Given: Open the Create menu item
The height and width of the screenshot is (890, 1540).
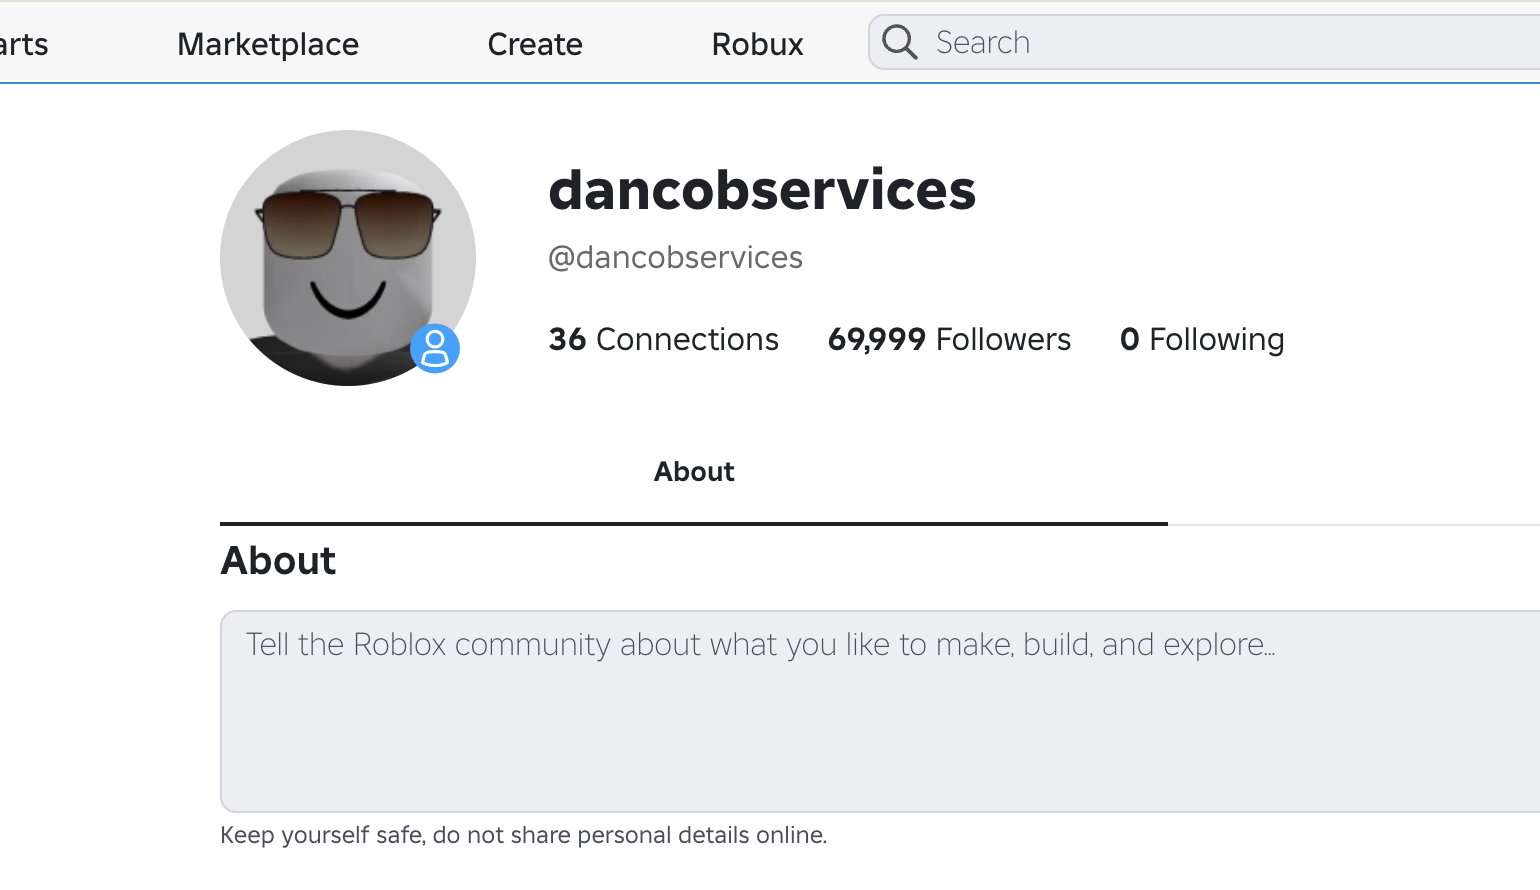Looking at the screenshot, I should tap(535, 44).
